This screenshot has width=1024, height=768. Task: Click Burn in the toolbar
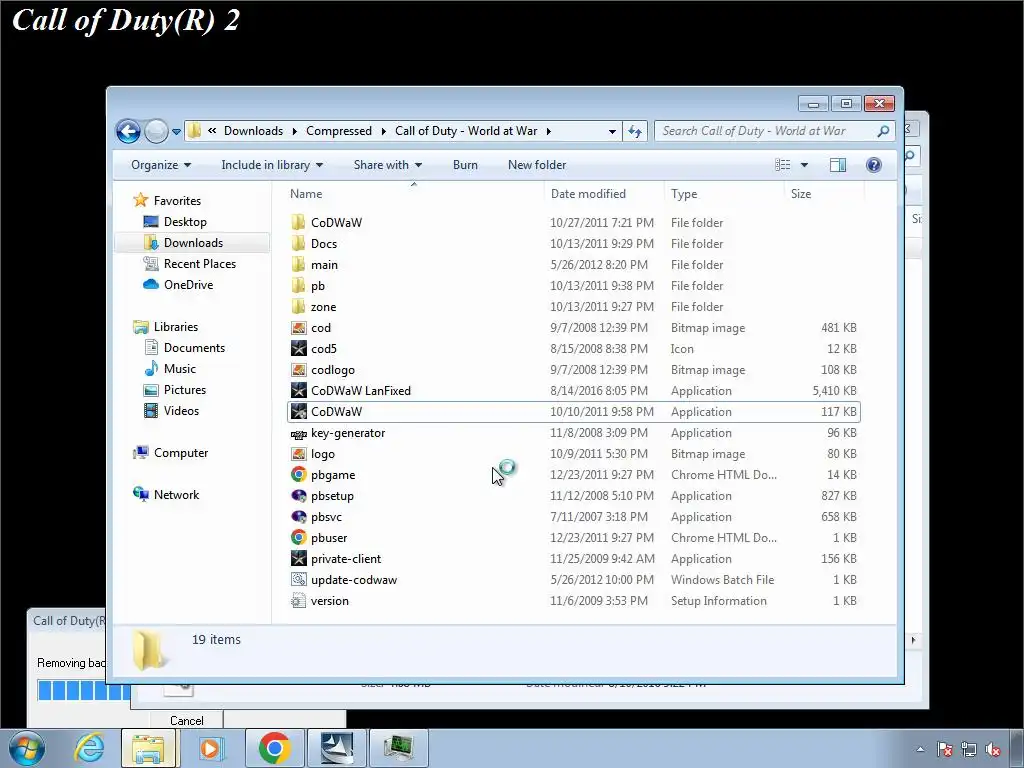pos(465,165)
